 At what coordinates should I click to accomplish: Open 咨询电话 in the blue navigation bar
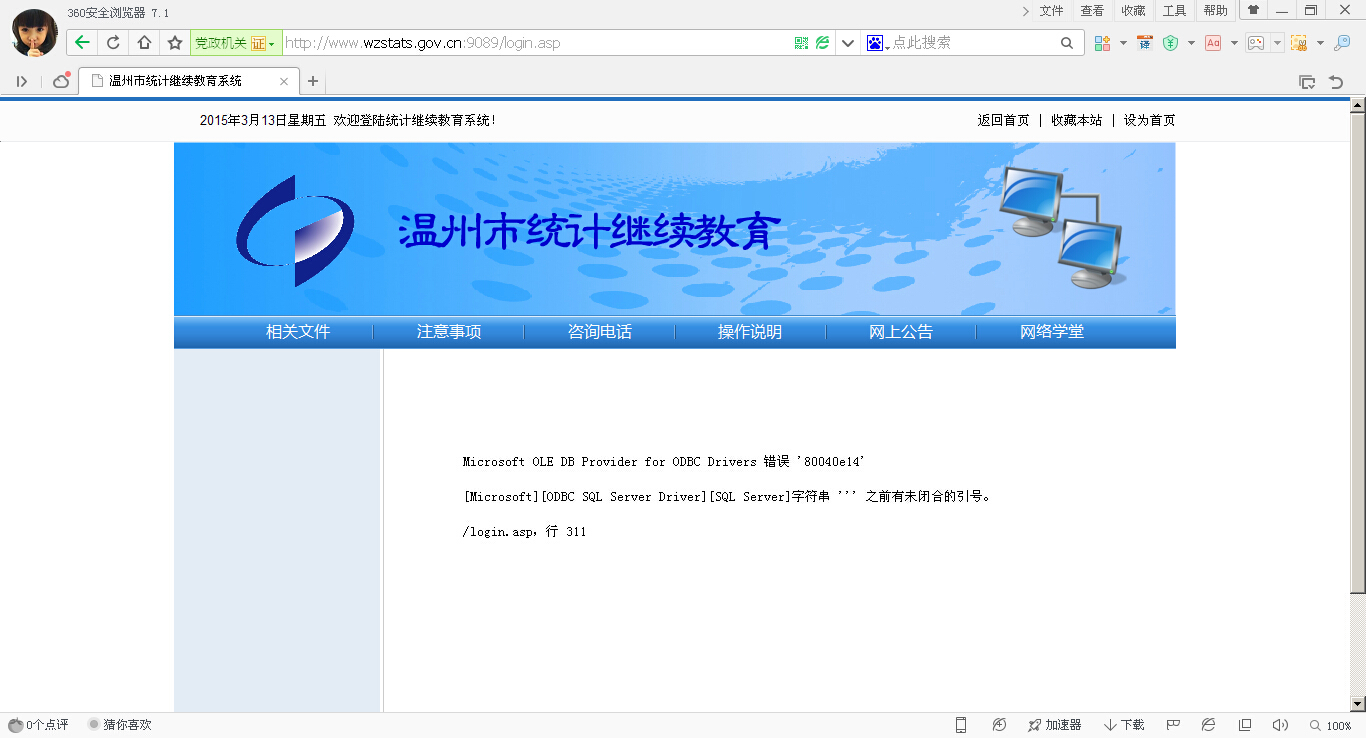(600, 332)
